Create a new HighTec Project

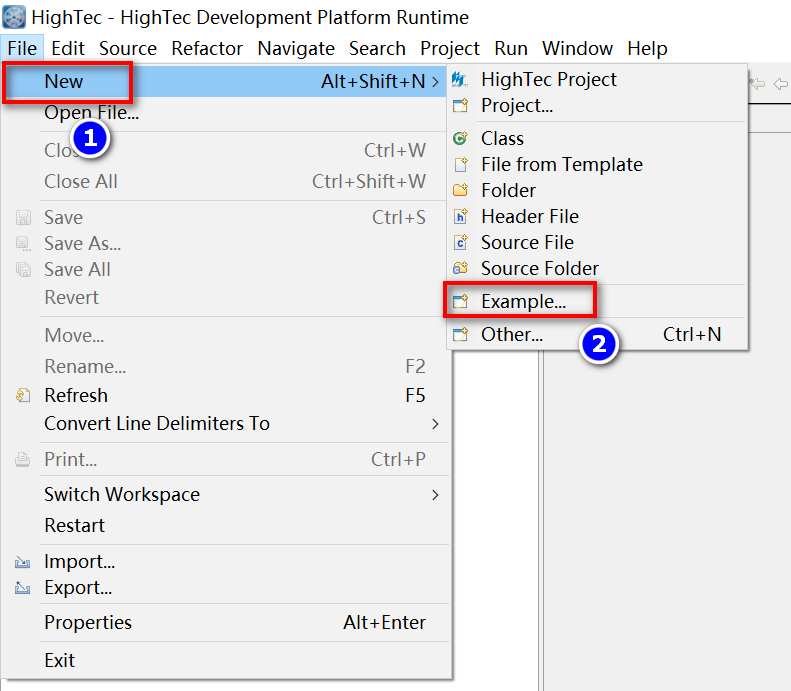[x=597, y=80]
